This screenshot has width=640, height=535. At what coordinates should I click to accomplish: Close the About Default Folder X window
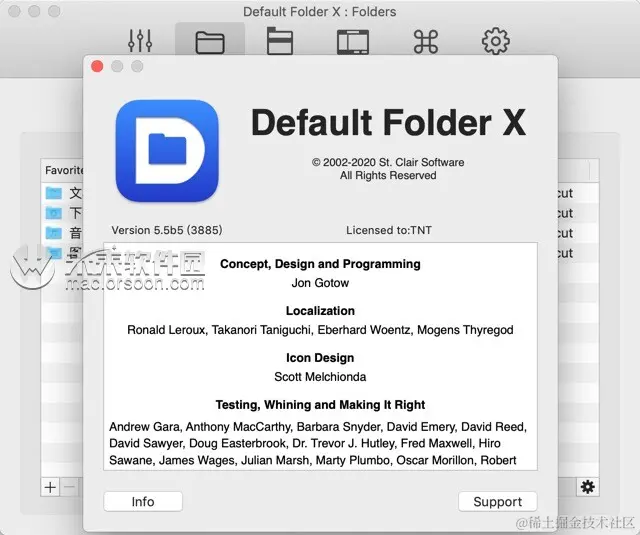pos(97,66)
